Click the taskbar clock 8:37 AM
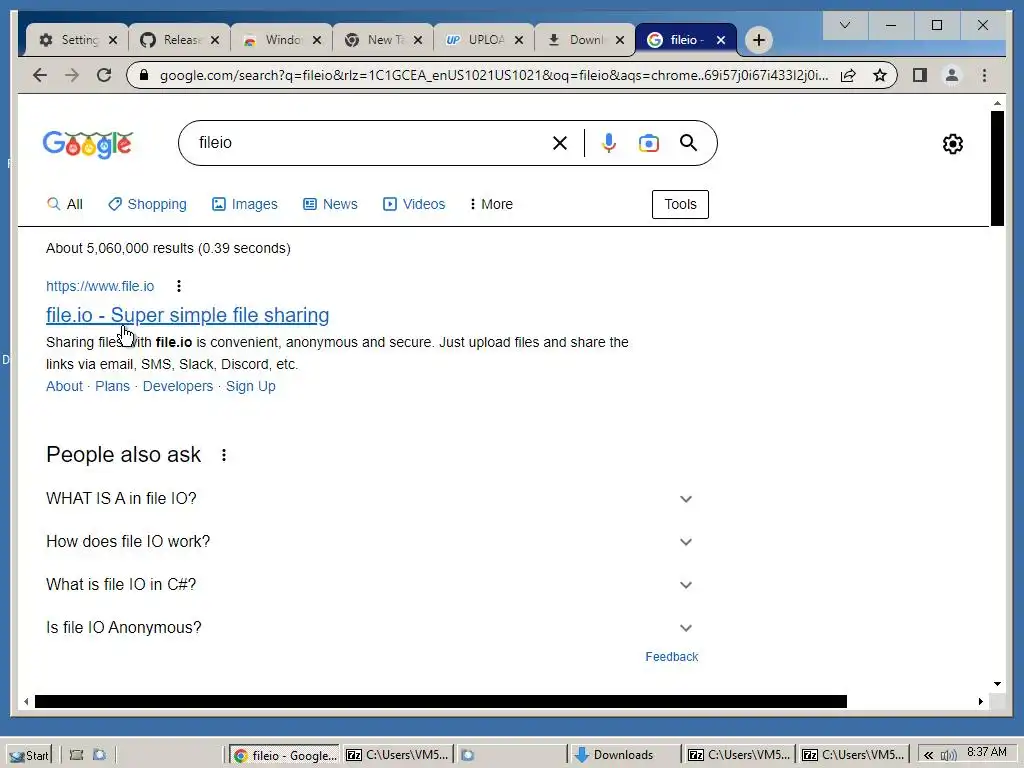This screenshot has height=768, width=1024. pos(986,752)
